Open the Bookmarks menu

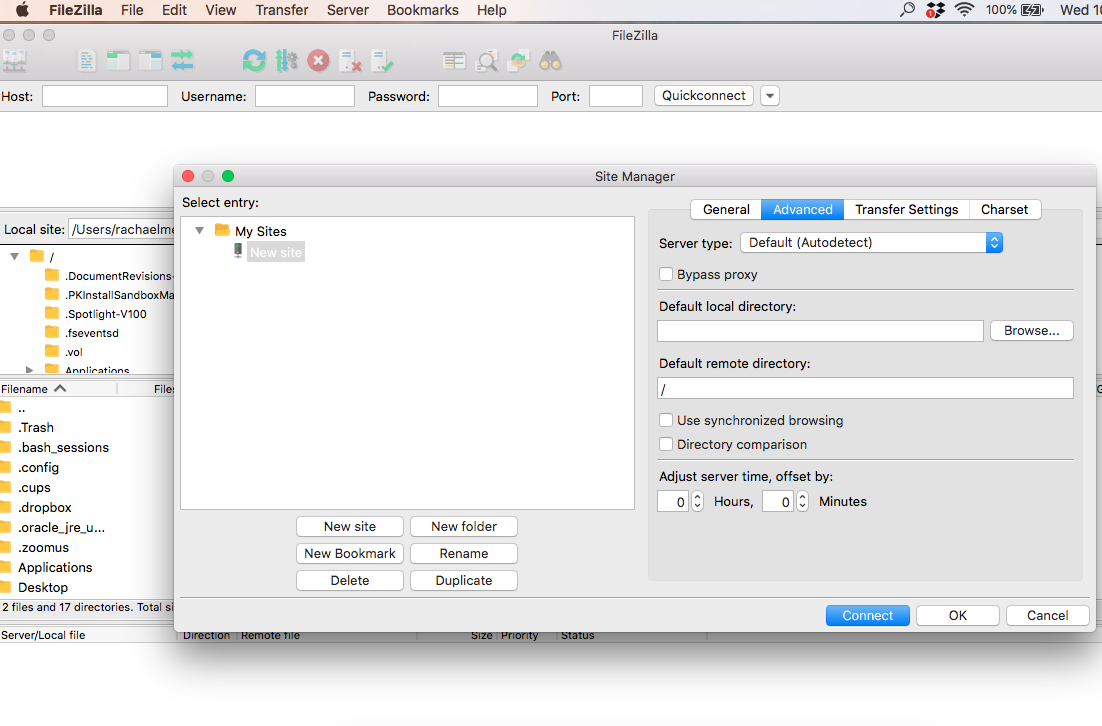422,10
